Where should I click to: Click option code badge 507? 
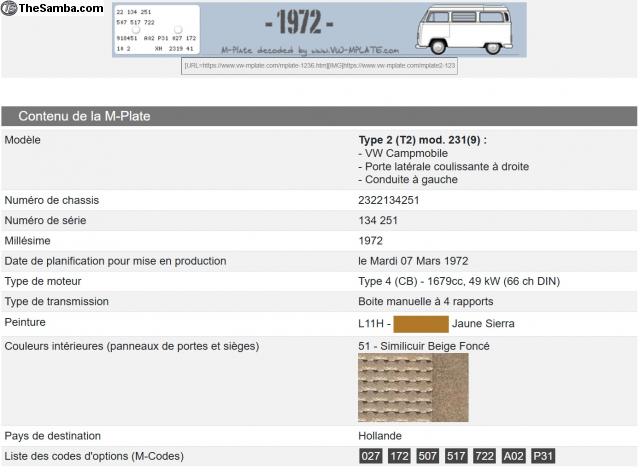click(x=428, y=456)
